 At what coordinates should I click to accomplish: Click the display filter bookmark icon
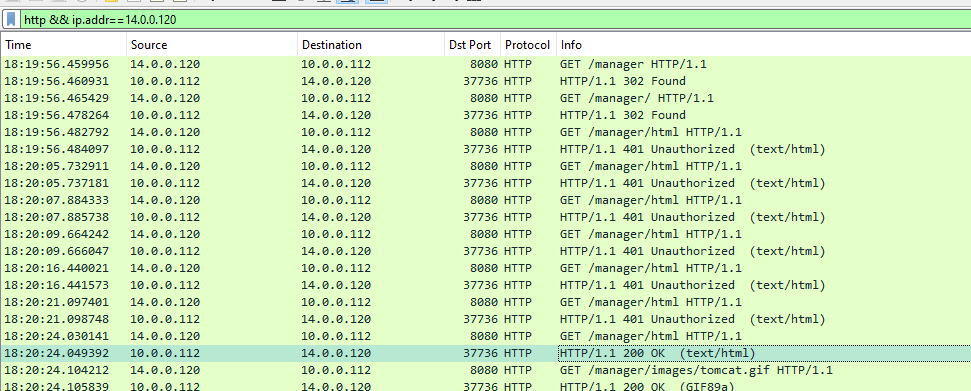click(x=11, y=20)
